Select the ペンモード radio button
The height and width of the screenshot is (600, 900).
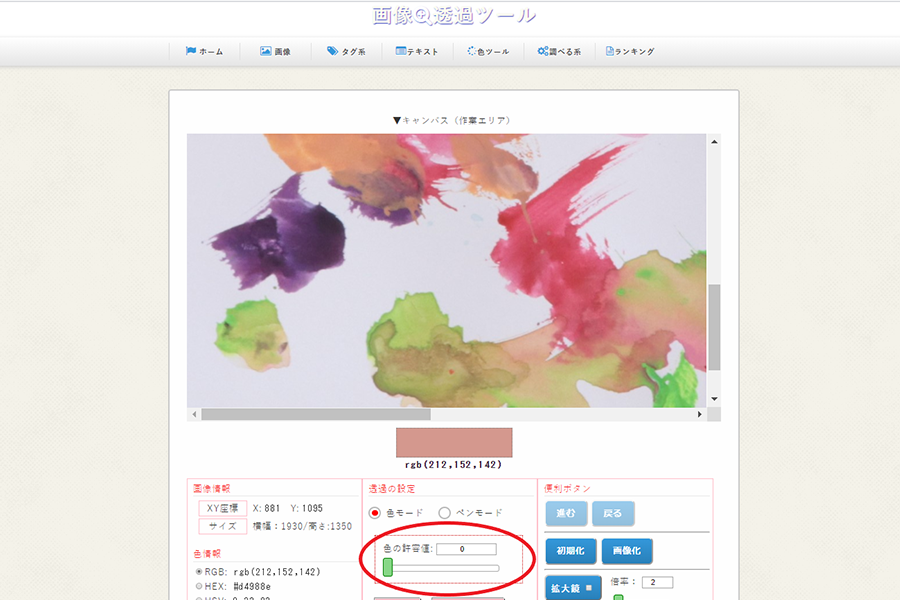[x=444, y=513]
